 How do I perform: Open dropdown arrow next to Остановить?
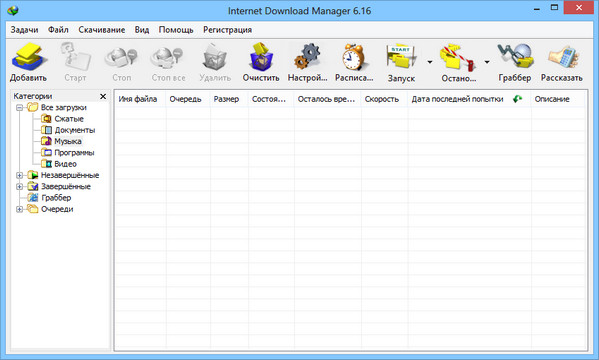pyautogui.click(x=487, y=62)
